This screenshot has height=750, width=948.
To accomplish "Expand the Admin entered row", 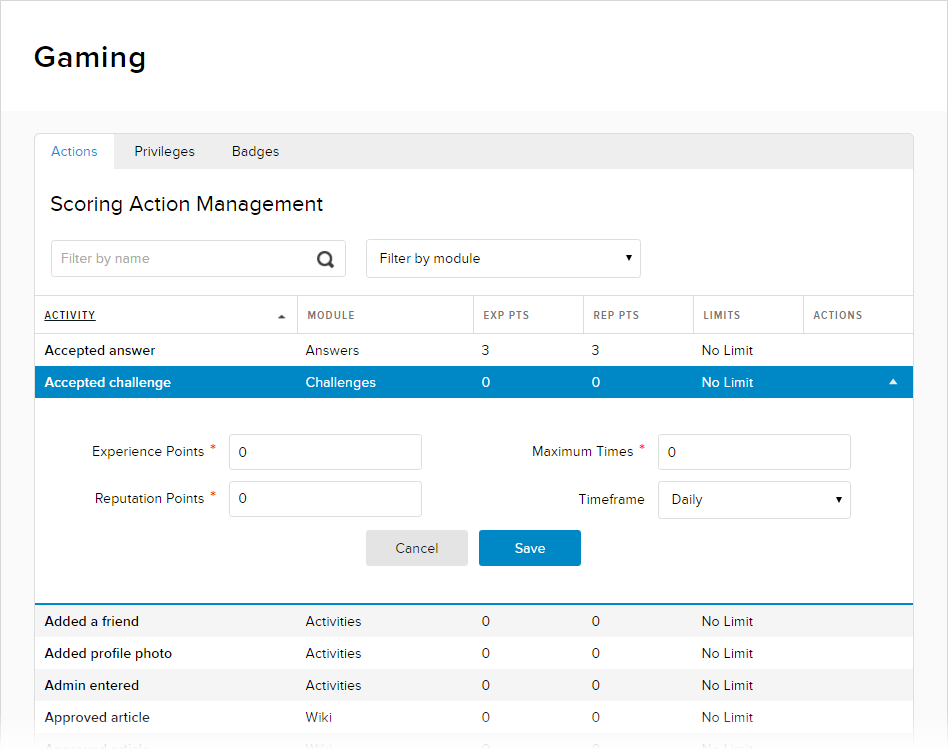I will pos(92,685).
